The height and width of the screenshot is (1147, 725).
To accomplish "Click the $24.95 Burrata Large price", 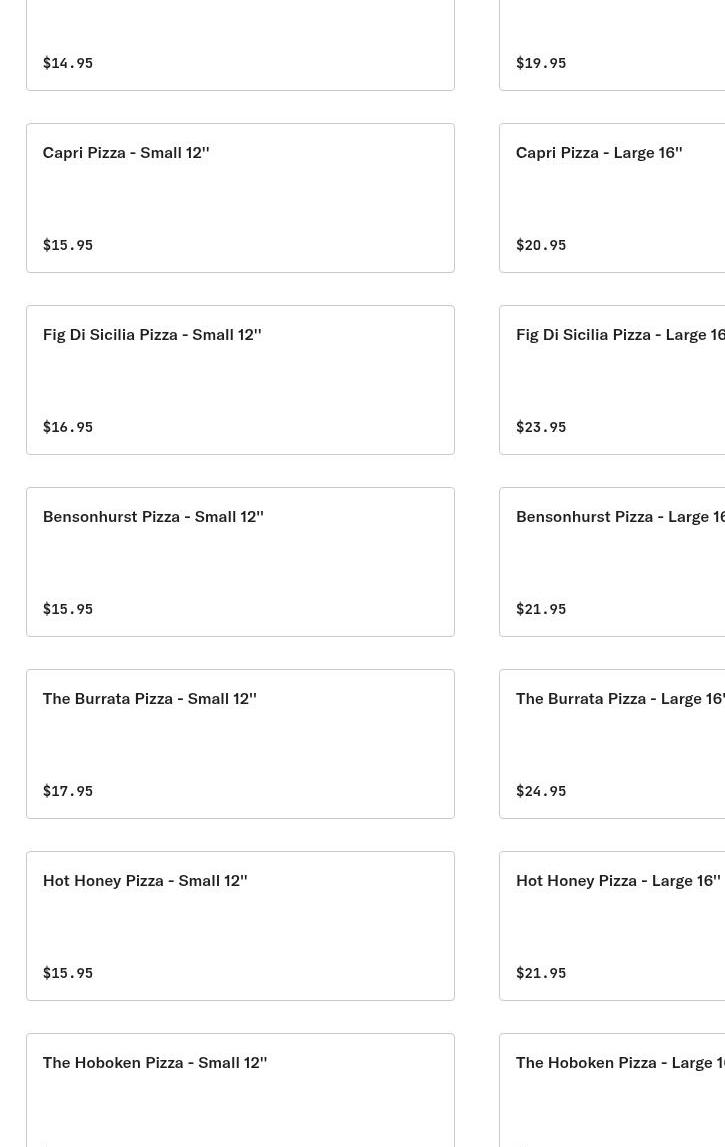I will pos(541,791).
